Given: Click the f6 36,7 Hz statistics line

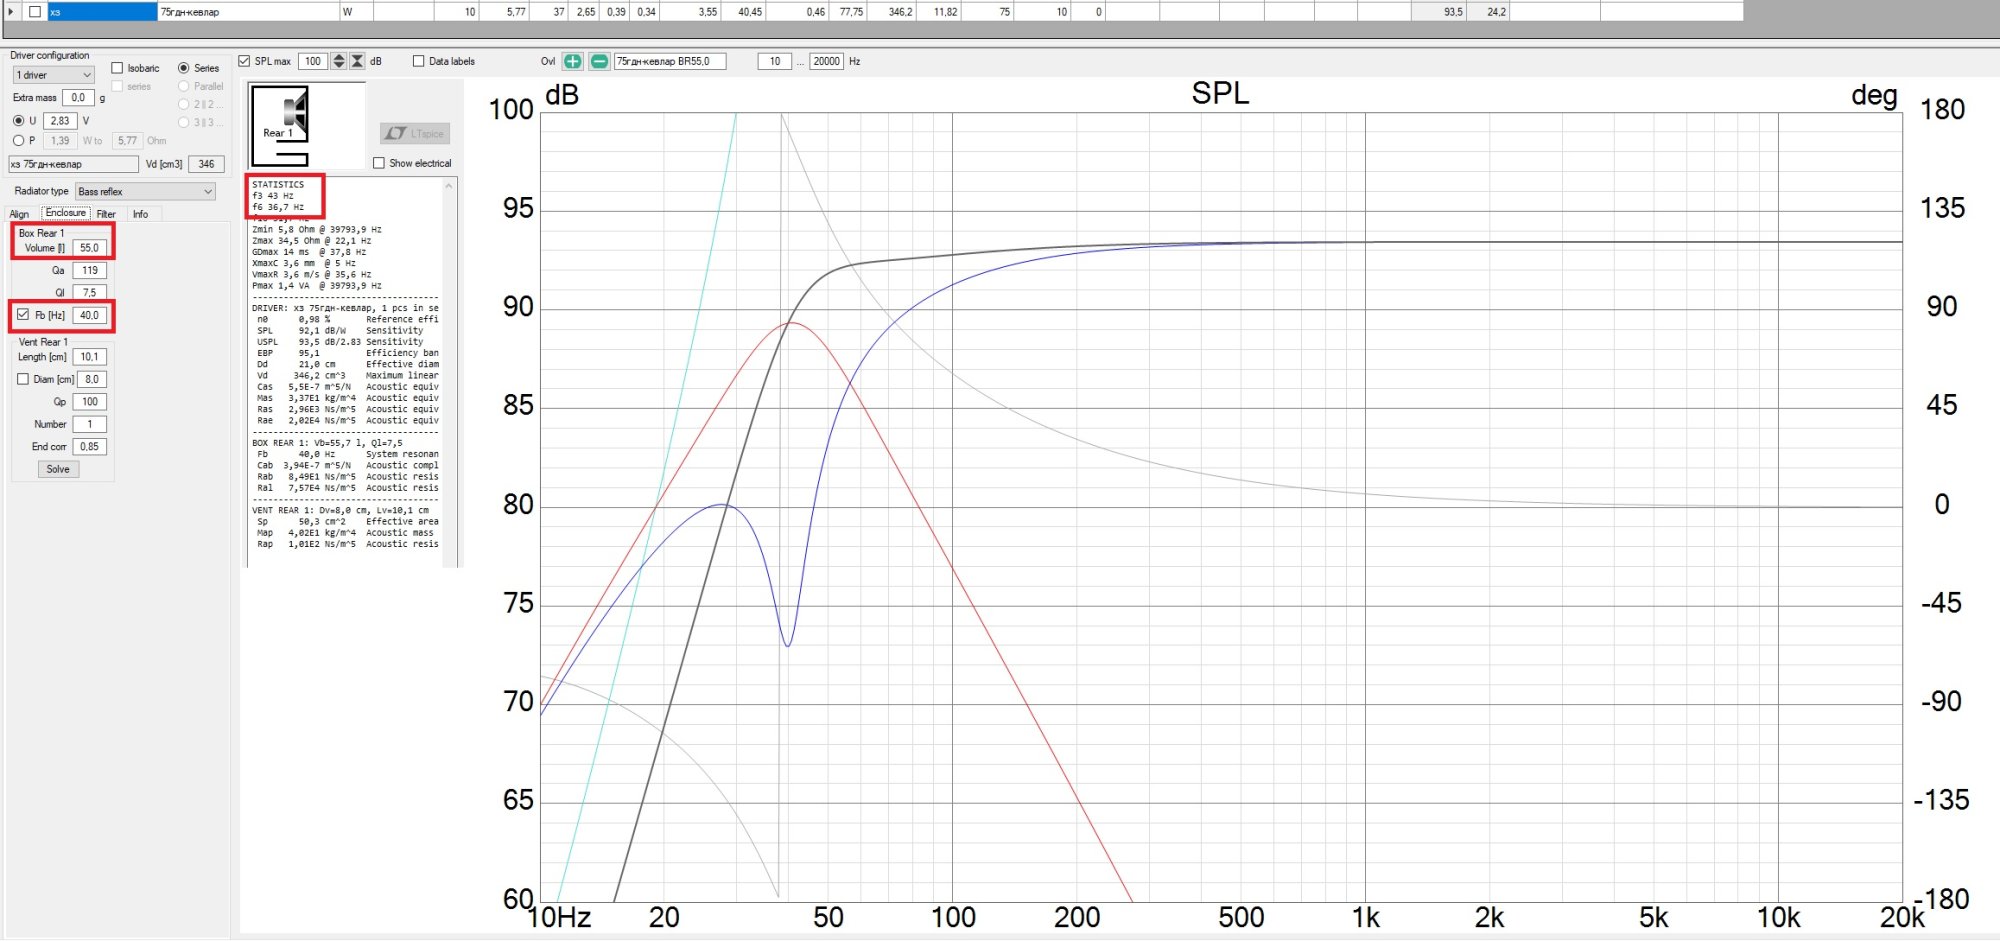Looking at the screenshot, I should point(278,207).
